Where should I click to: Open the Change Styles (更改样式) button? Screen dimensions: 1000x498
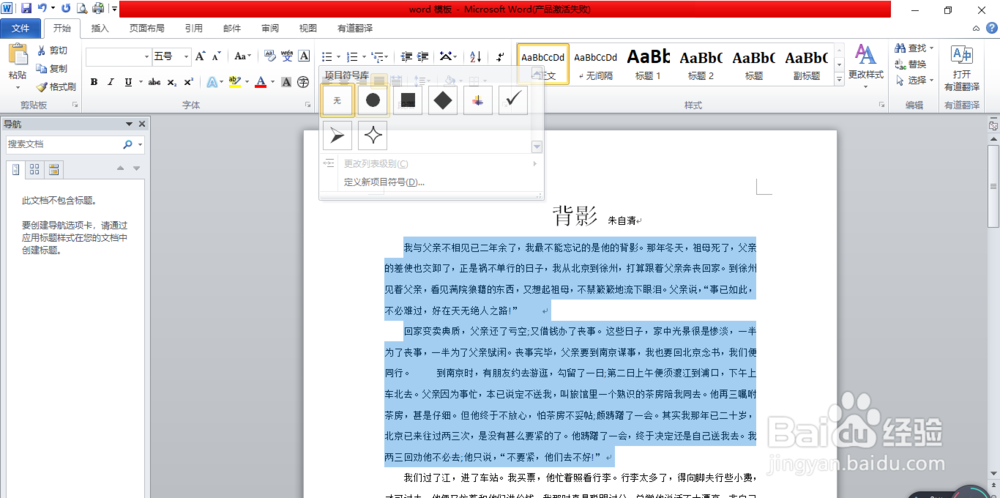click(x=865, y=66)
